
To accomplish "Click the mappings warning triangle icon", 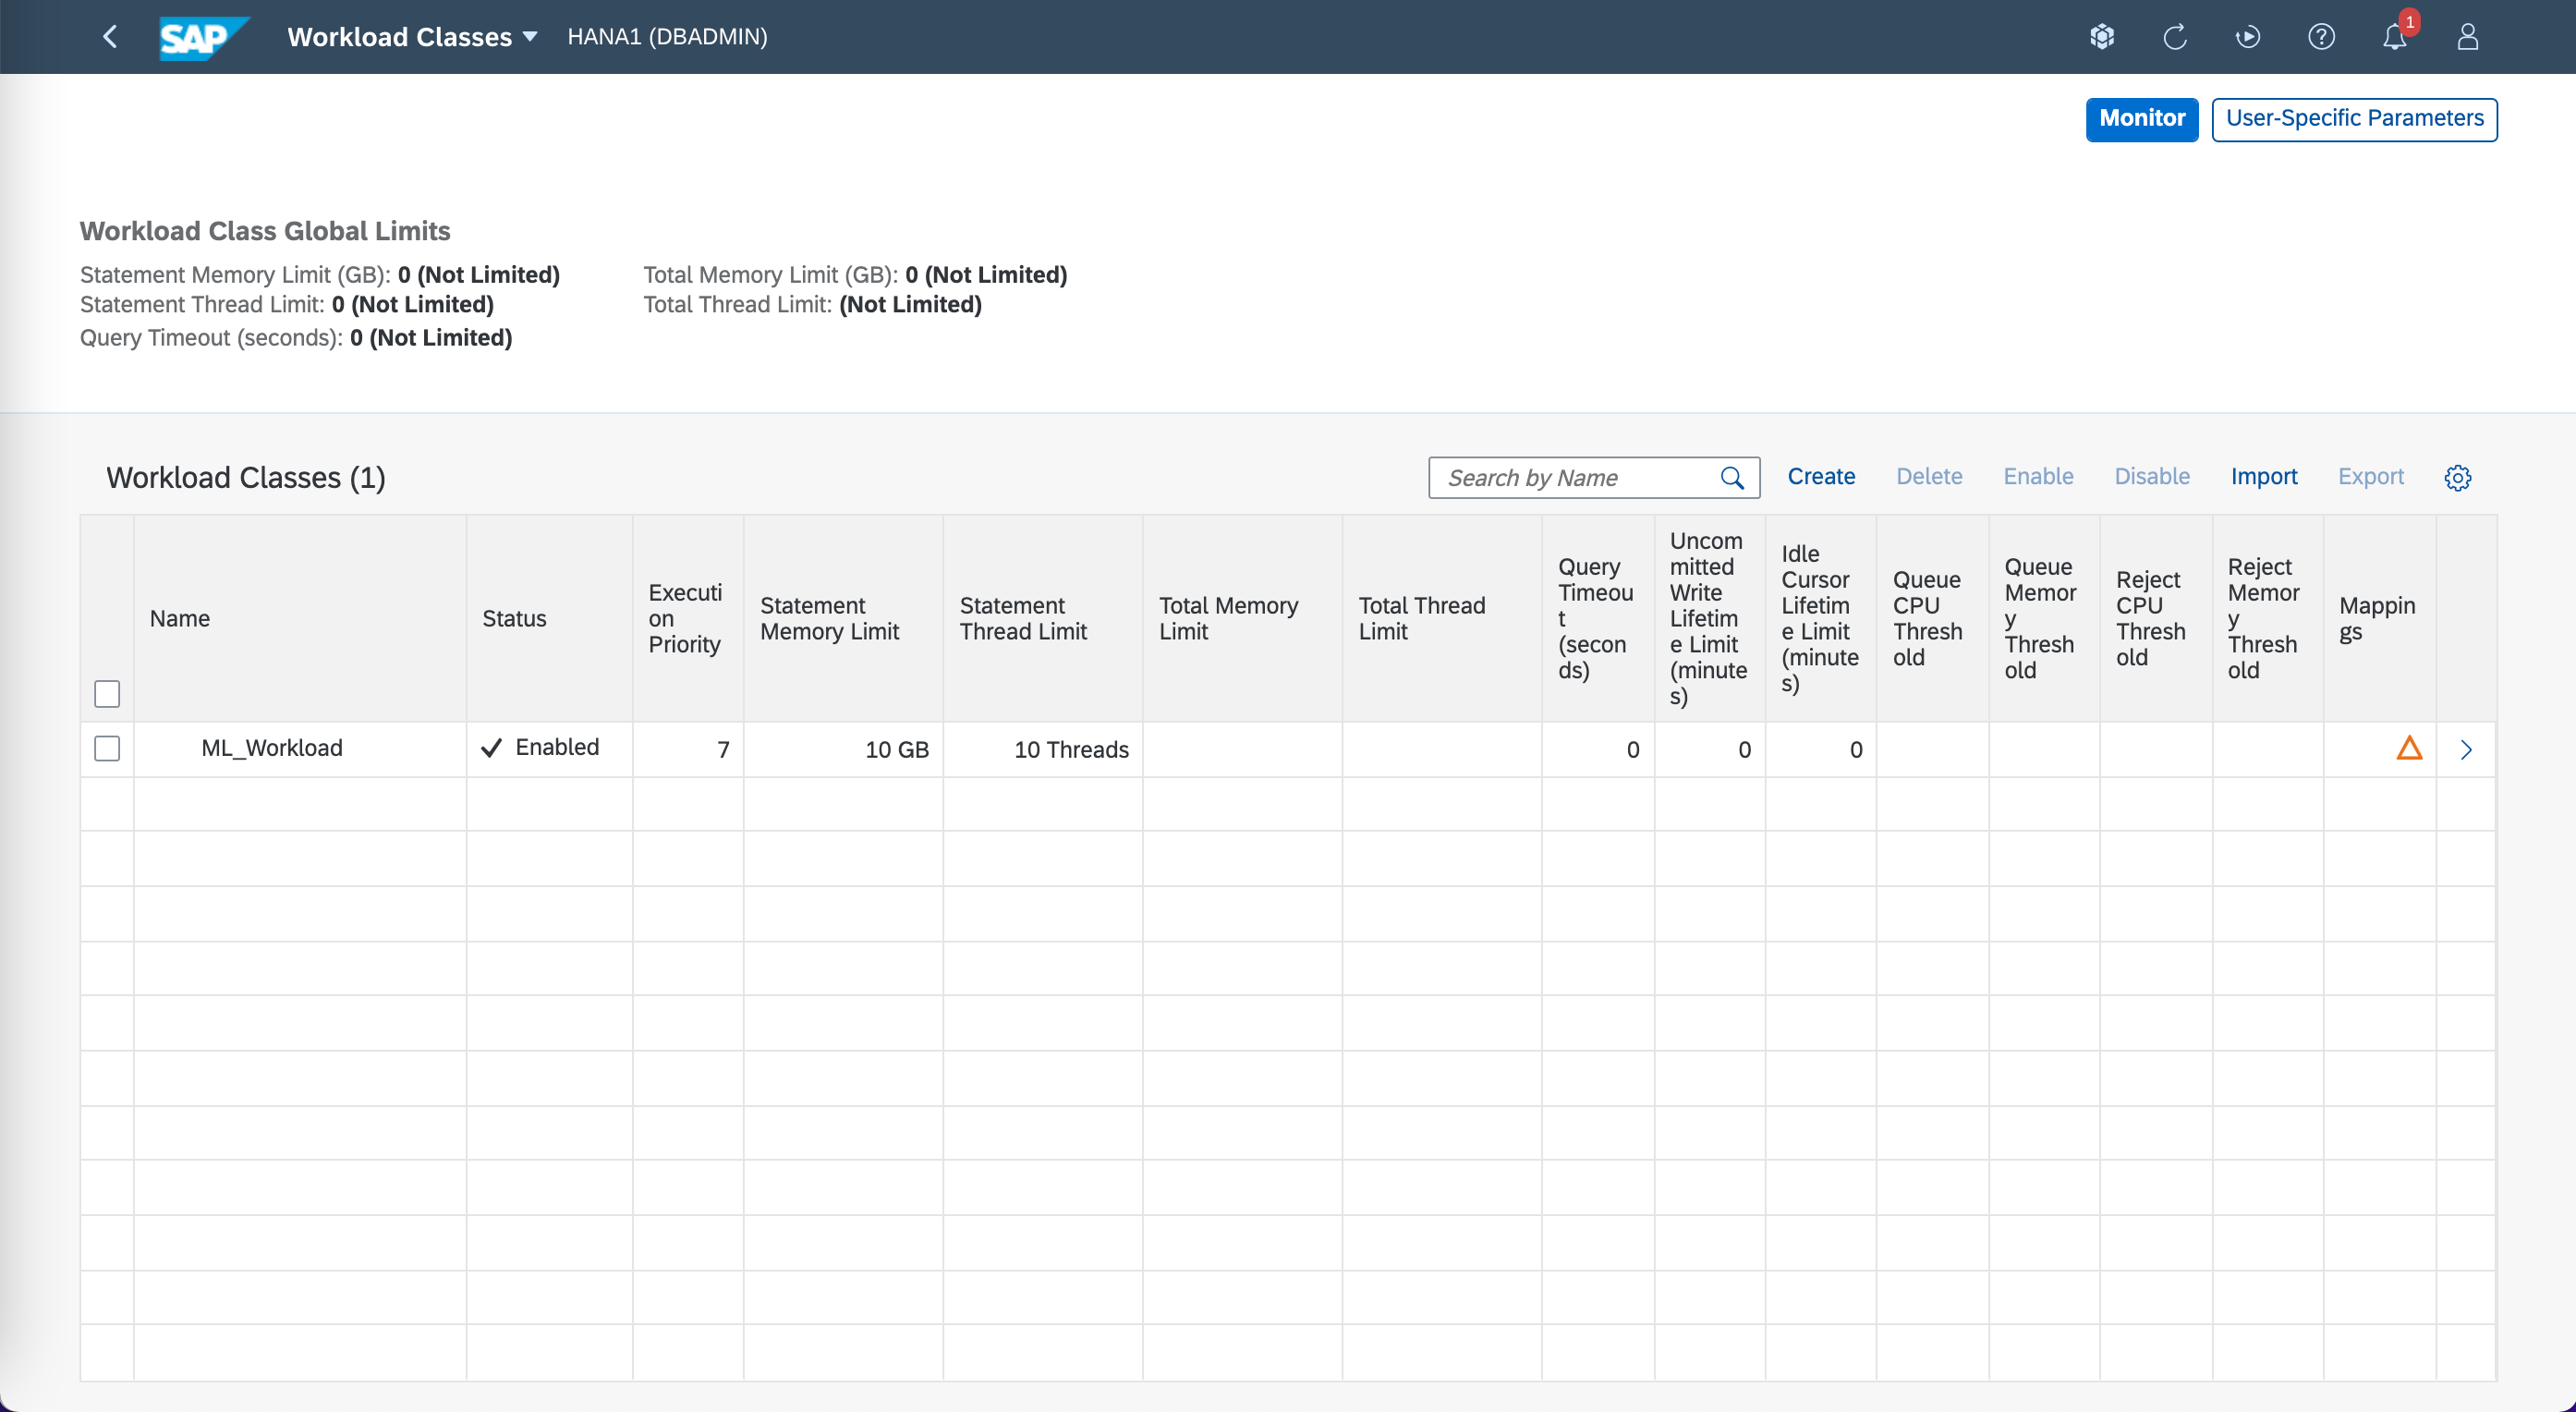I will [x=2409, y=748].
